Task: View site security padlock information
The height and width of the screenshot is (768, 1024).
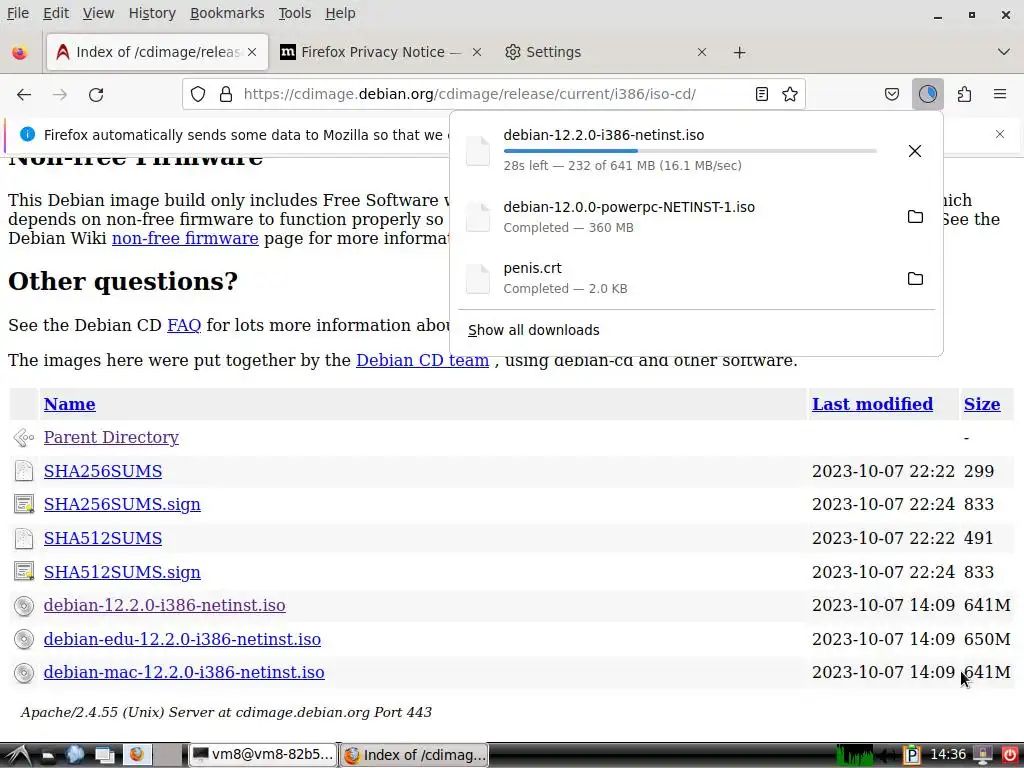Action: pyautogui.click(x=226, y=95)
